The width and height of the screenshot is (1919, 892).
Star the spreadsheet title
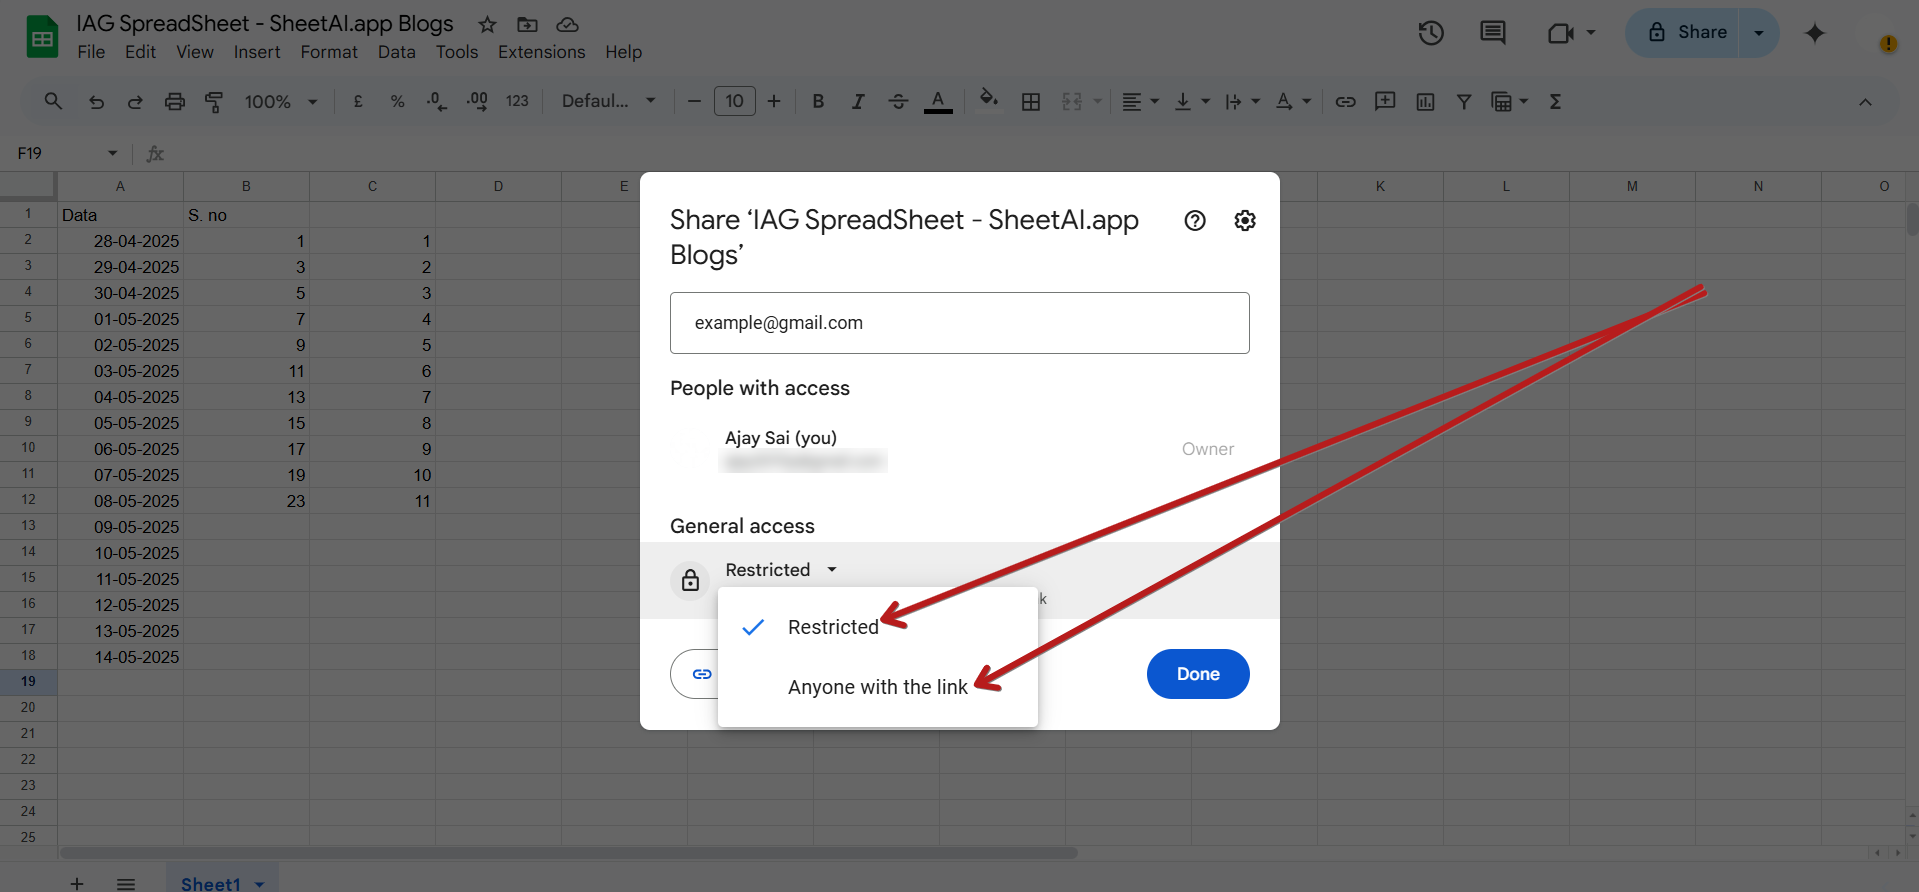(x=487, y=24)
